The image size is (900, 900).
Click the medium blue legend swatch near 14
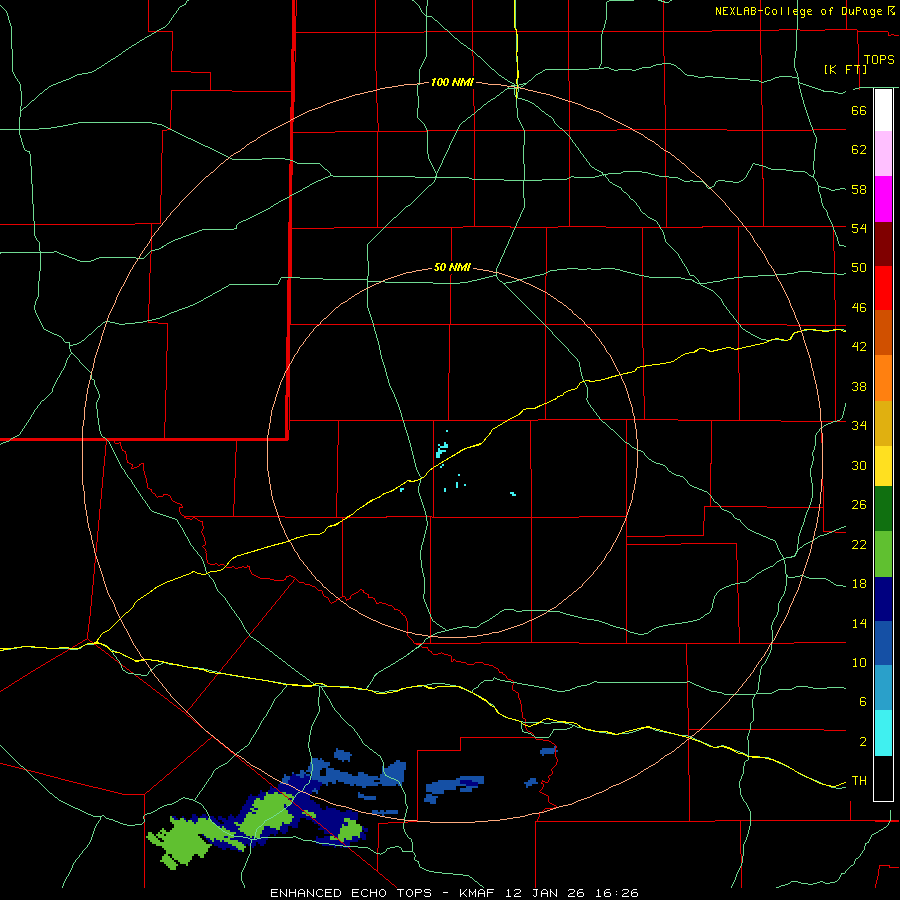[883, 643]
